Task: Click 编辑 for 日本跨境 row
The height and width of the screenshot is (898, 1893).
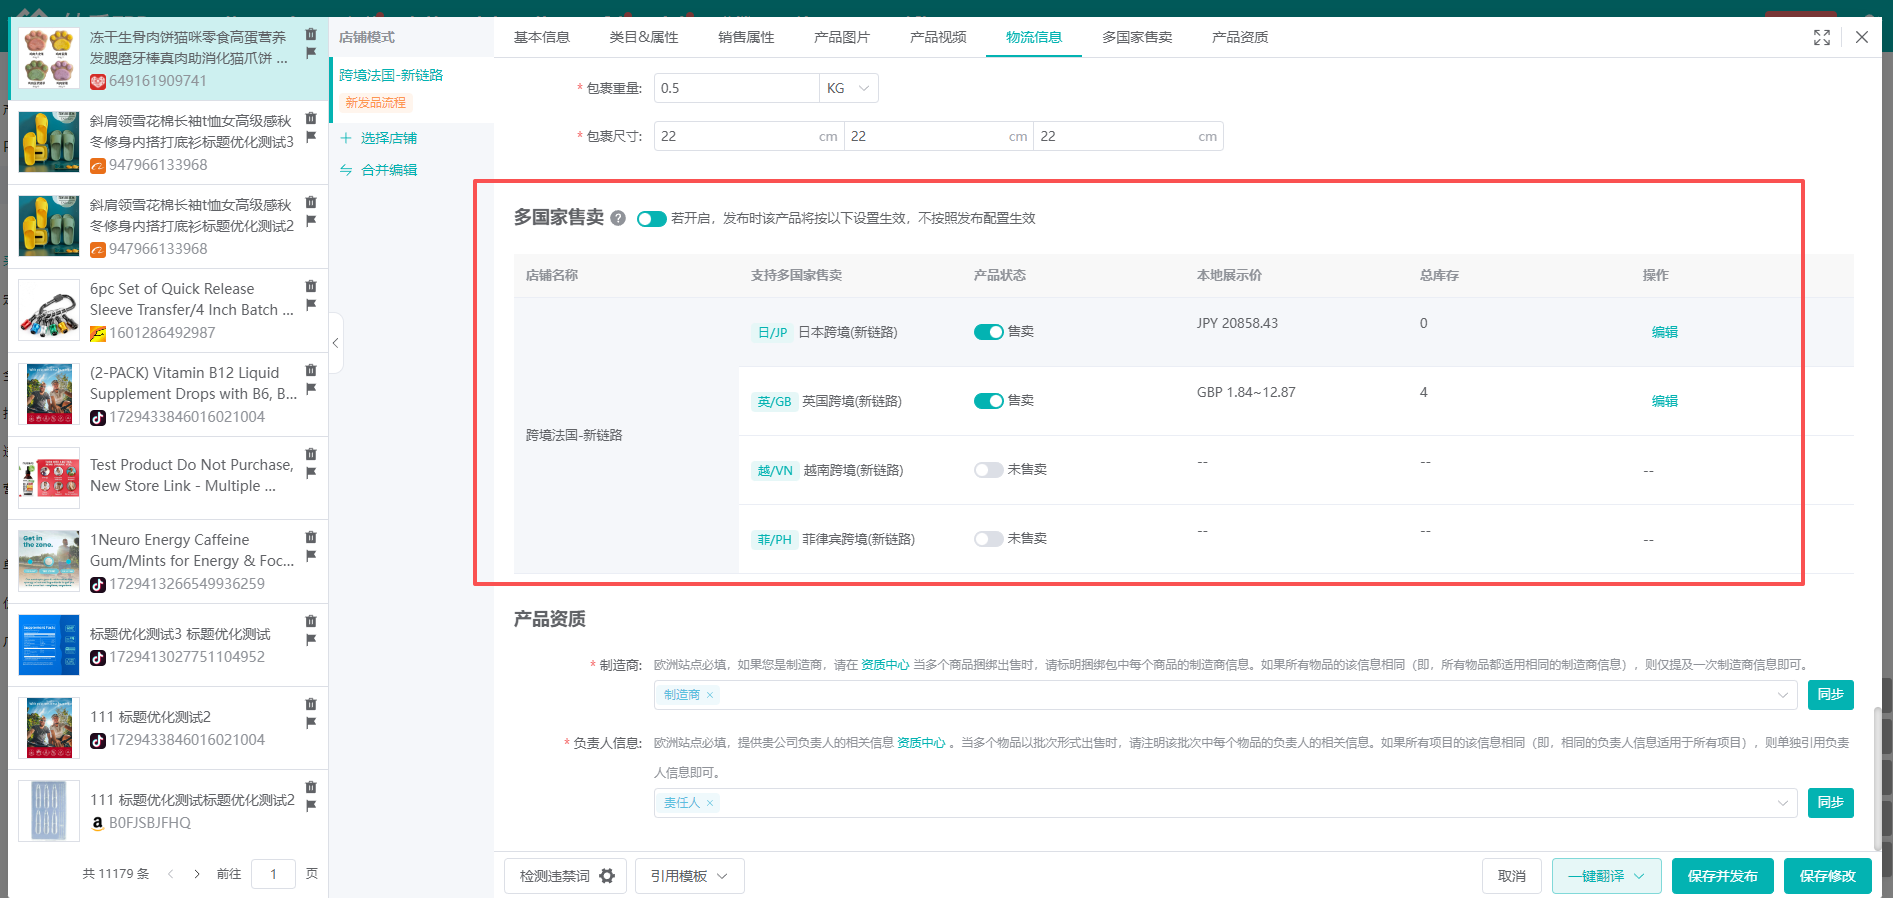Action: click(x=1665, y=332)
